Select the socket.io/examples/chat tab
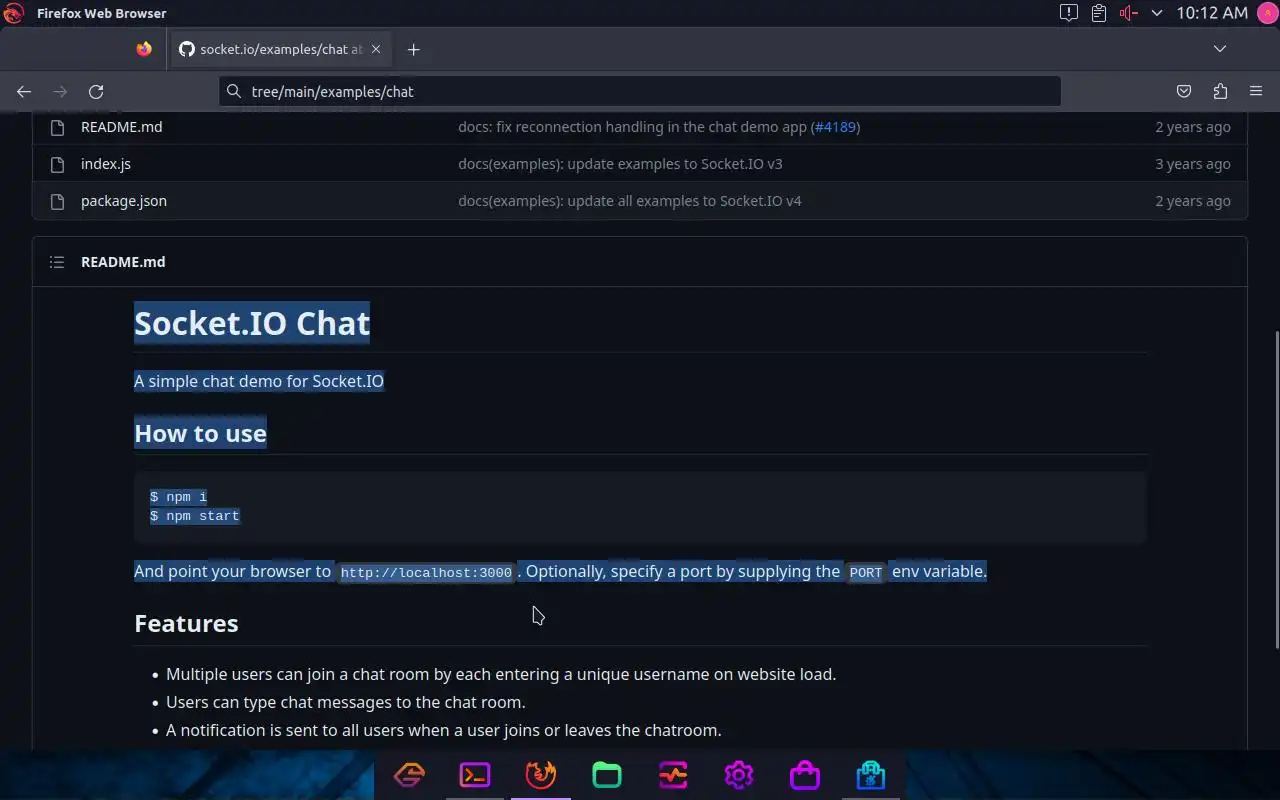This screenshot has height=800, width=1280. [x=281, y=49]
